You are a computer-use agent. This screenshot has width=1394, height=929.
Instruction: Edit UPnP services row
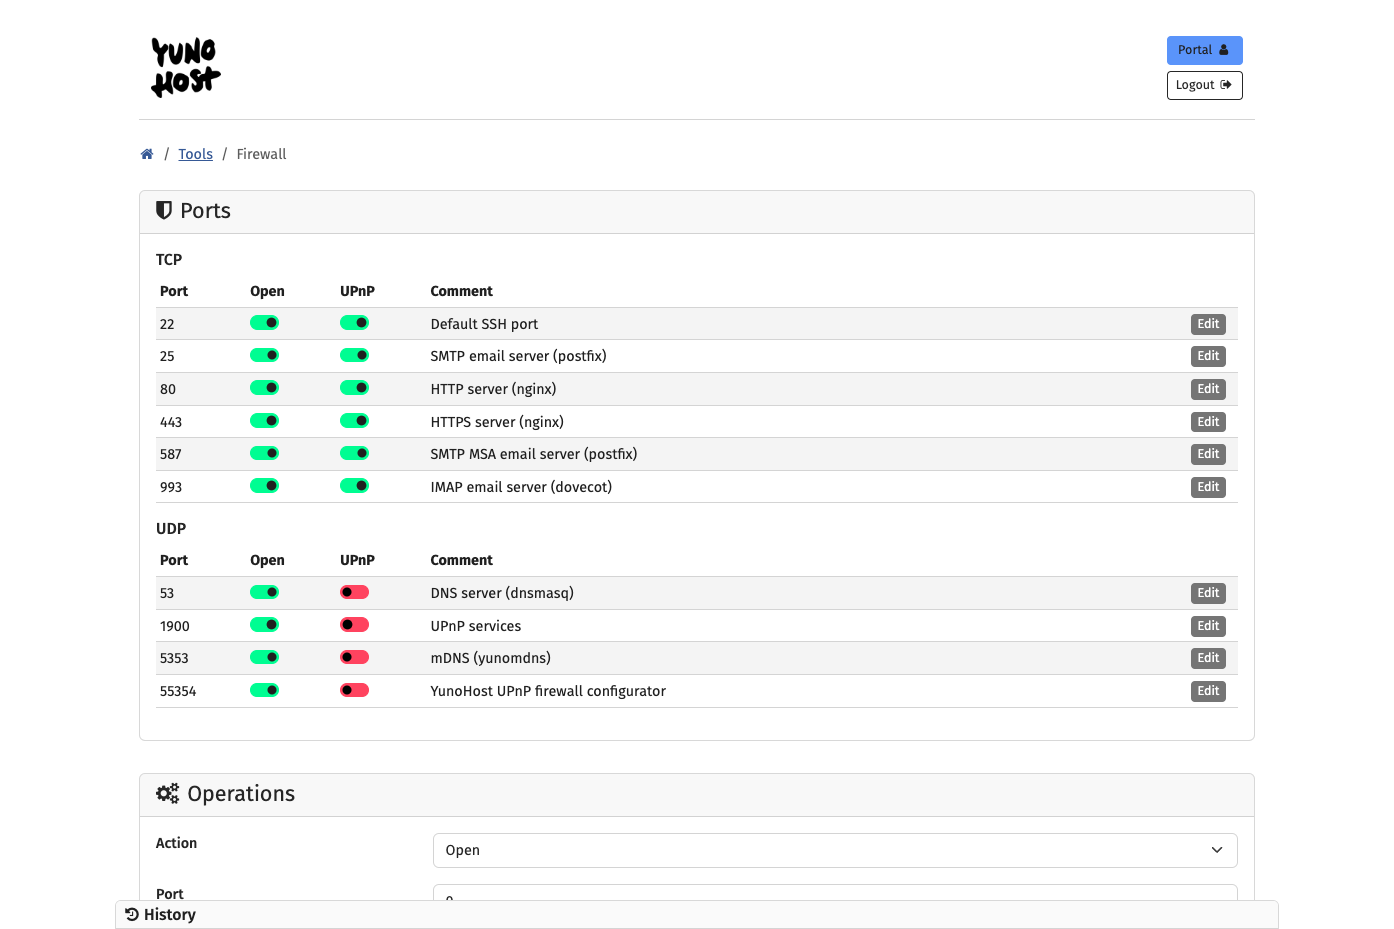[1208, 626]
